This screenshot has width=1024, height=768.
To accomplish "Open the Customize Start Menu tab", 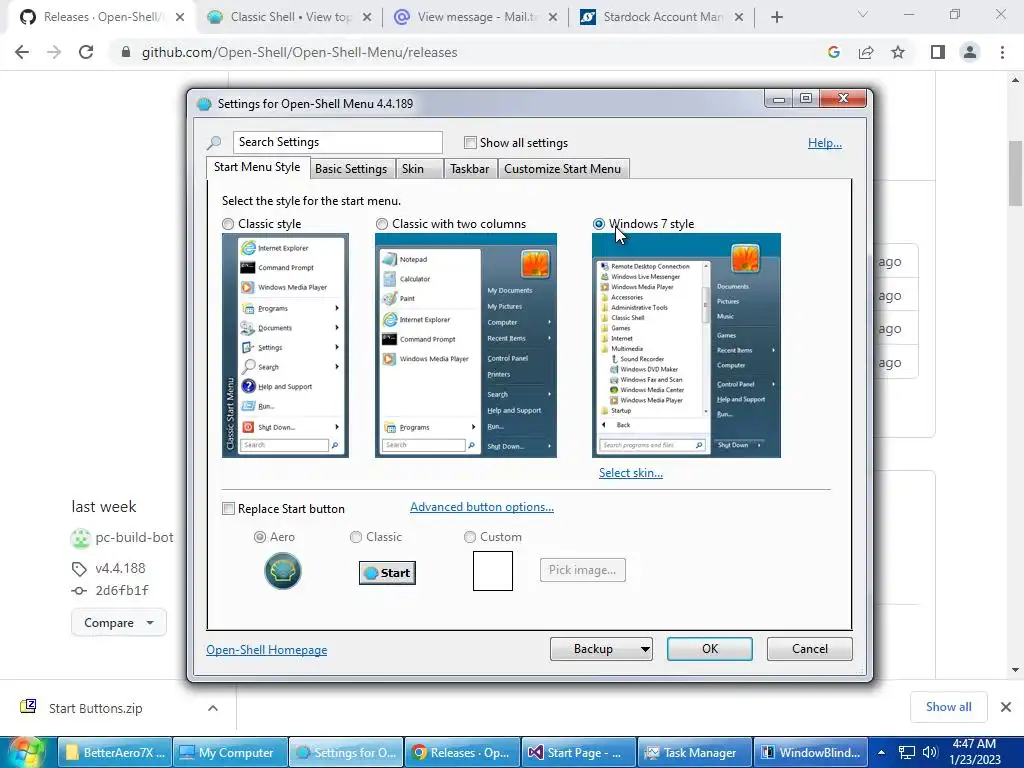I will [562, 169].
